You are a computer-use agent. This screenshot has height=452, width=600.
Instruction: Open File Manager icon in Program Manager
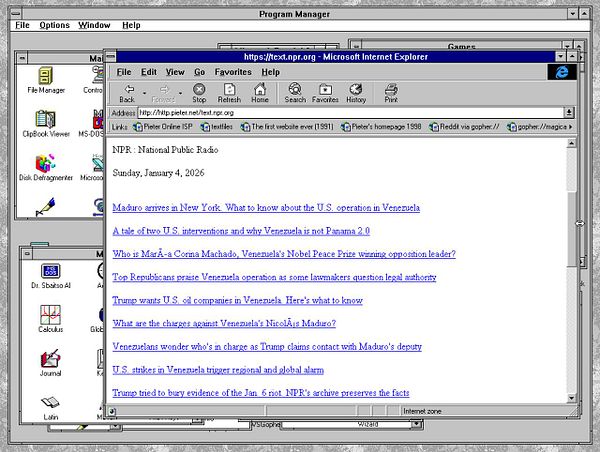point(46,80)
